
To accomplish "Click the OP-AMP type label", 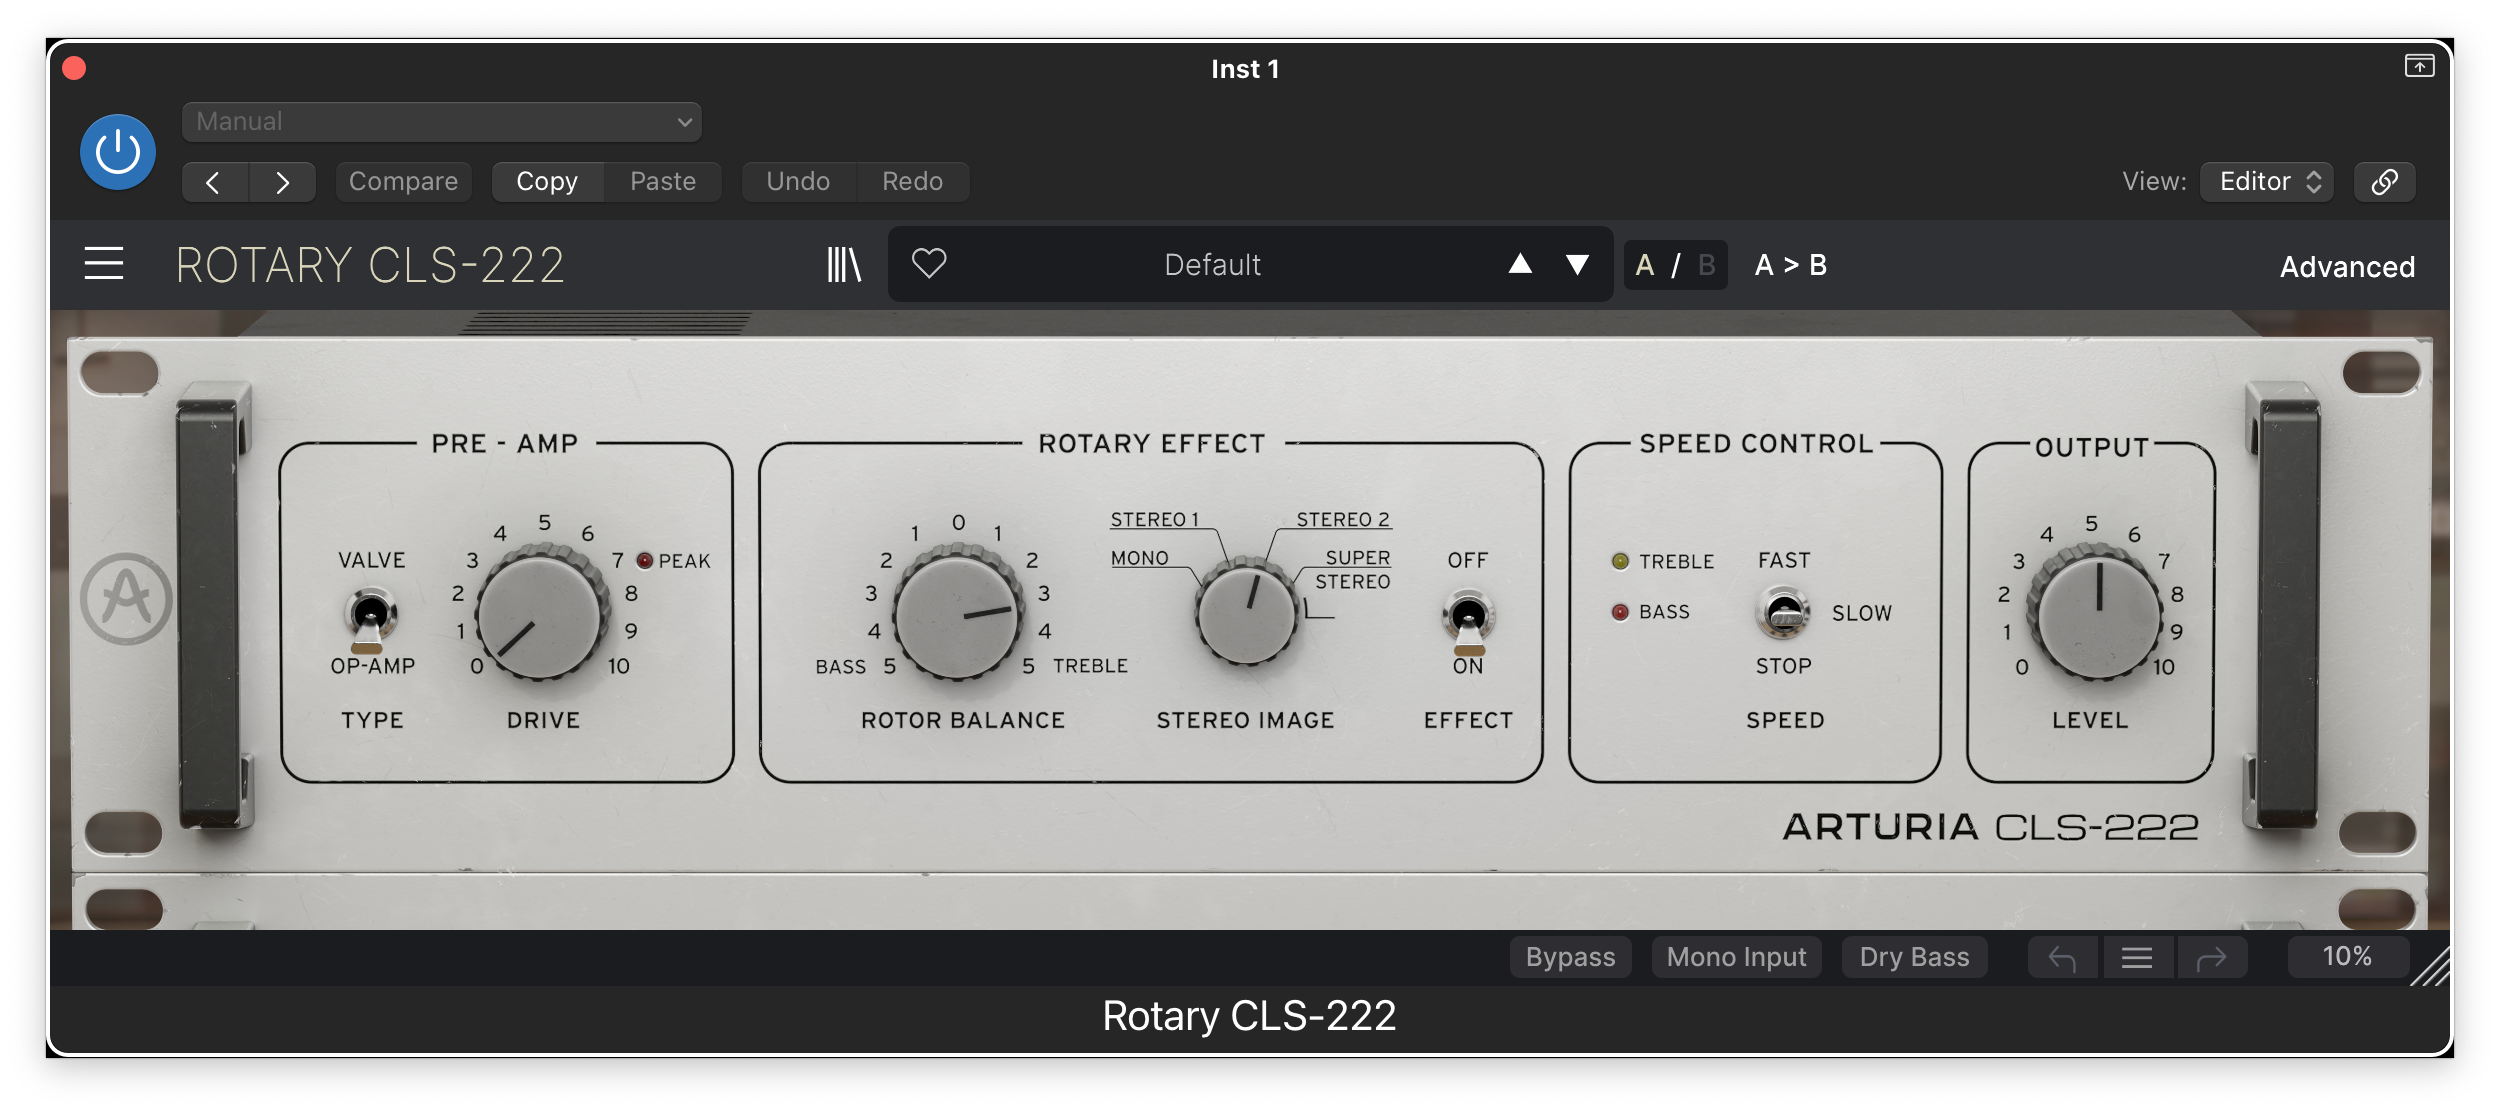I will [373, 666].
